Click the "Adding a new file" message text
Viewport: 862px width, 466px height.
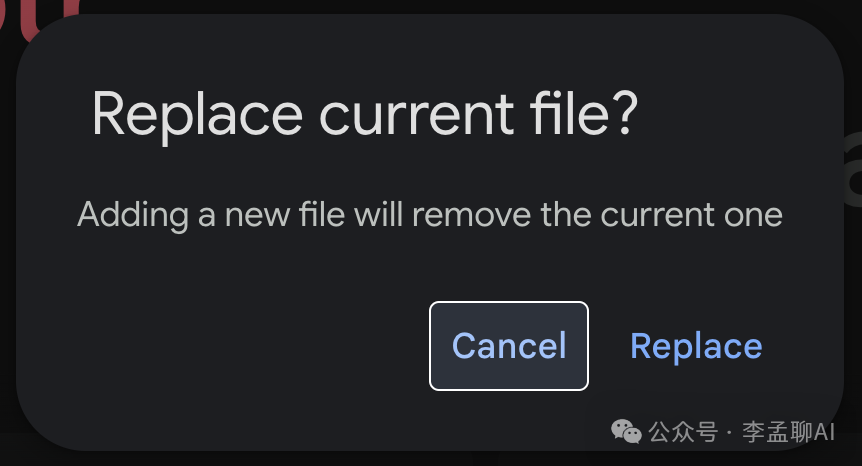tap(429, 214)
